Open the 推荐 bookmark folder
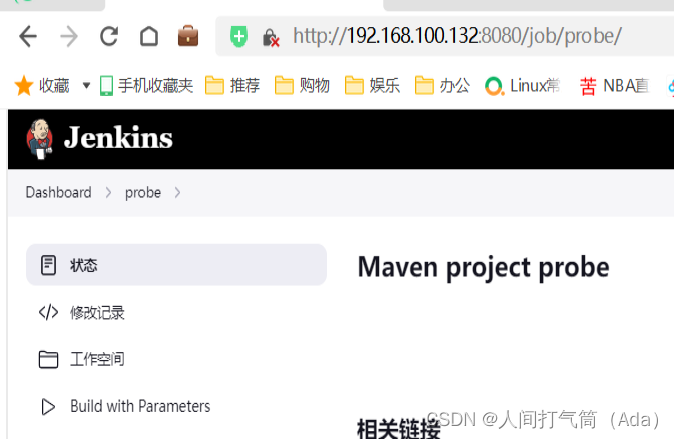Screen dimensions: 674x439 [232, 86]
